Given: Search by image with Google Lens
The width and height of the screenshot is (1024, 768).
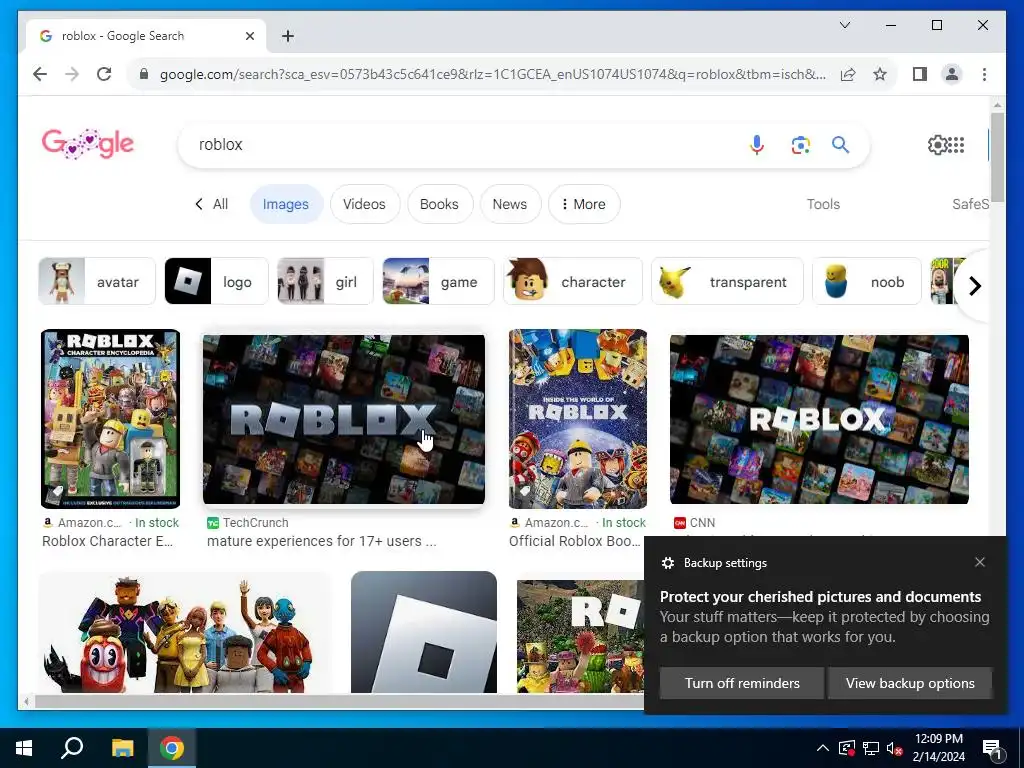Looking at the screenshot, I should (x=801, y=144).
